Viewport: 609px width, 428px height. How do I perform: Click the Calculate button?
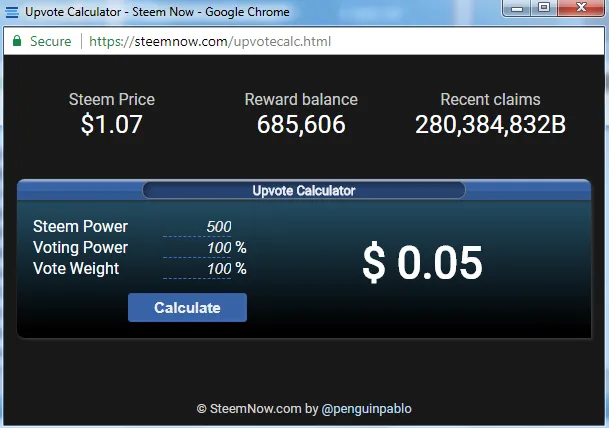[187, 307]
